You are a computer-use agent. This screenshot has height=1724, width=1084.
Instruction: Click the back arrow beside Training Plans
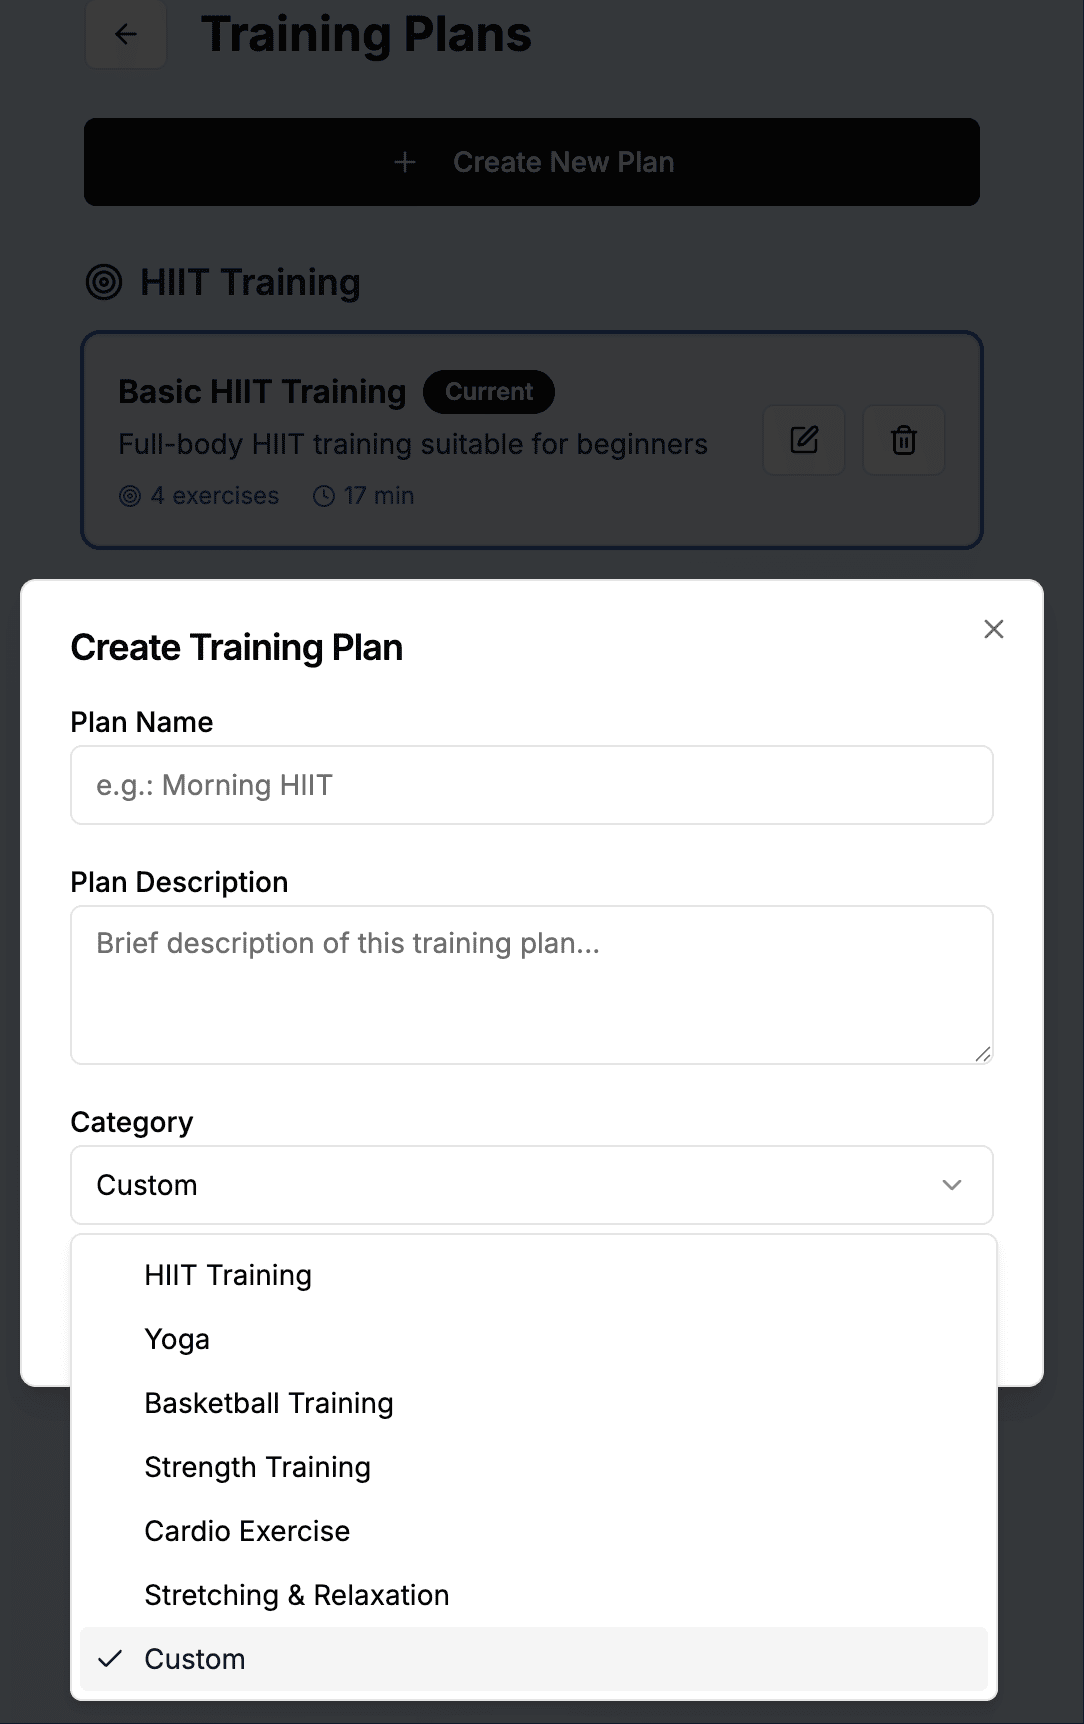125,33
